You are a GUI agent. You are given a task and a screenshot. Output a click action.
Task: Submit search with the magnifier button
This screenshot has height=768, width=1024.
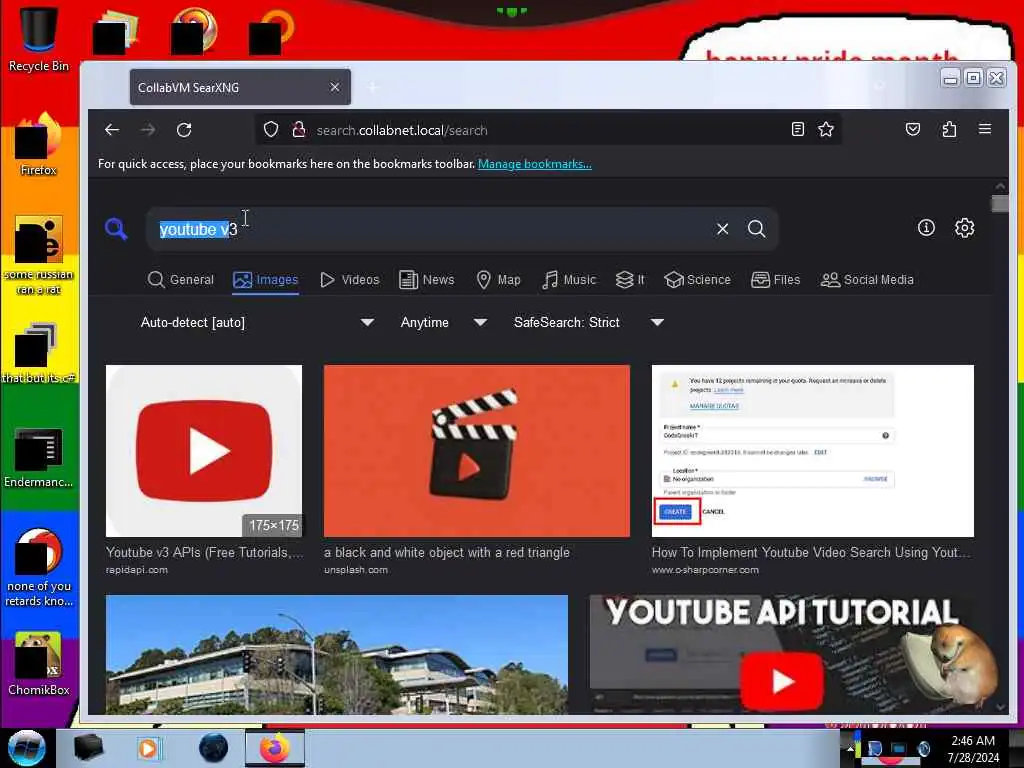756,229
